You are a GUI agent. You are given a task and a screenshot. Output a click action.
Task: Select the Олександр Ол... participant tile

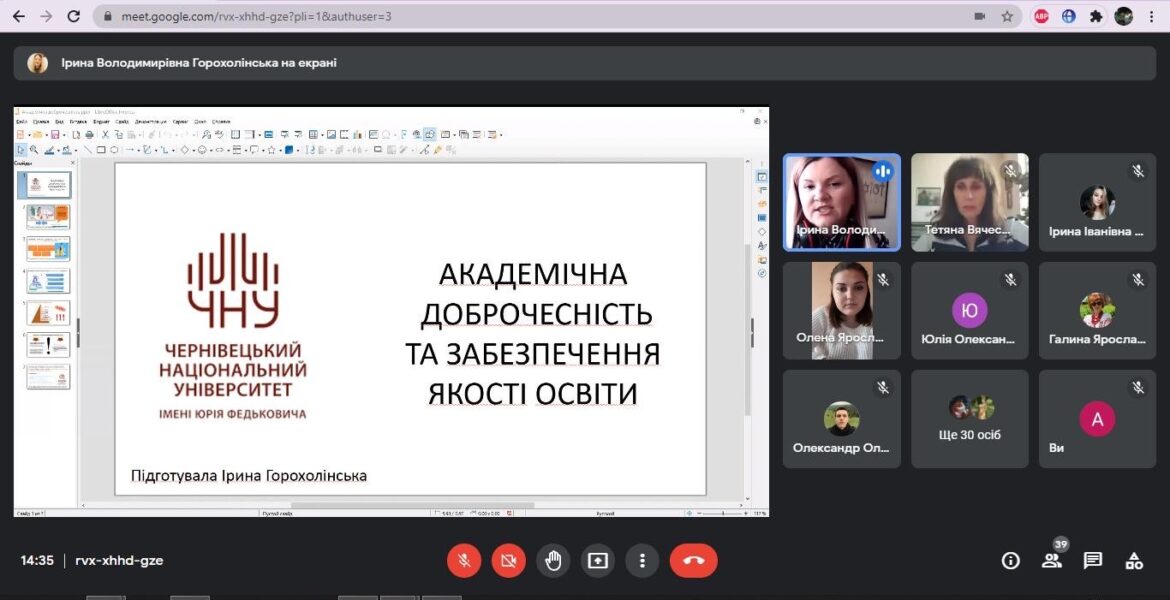coord(842,419)
